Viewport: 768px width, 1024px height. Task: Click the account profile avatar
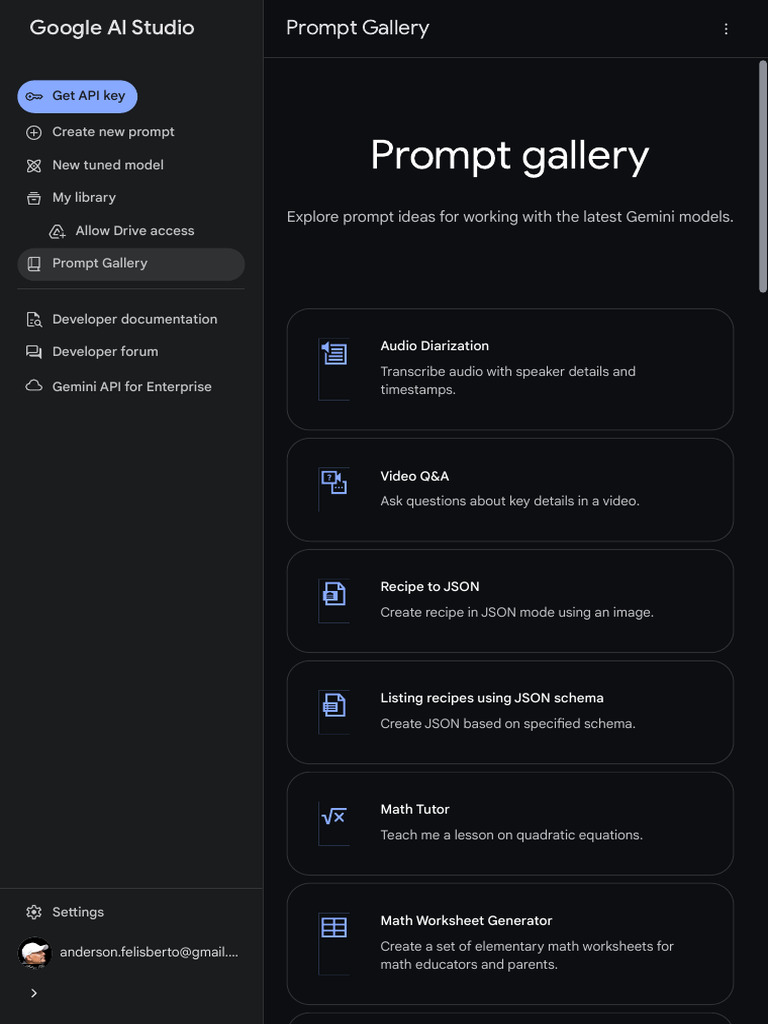click(x=35, y=953)
